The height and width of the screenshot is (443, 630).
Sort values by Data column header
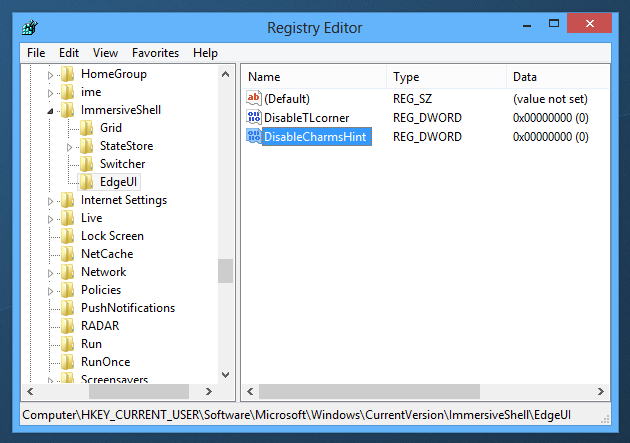tap(558, 77)
